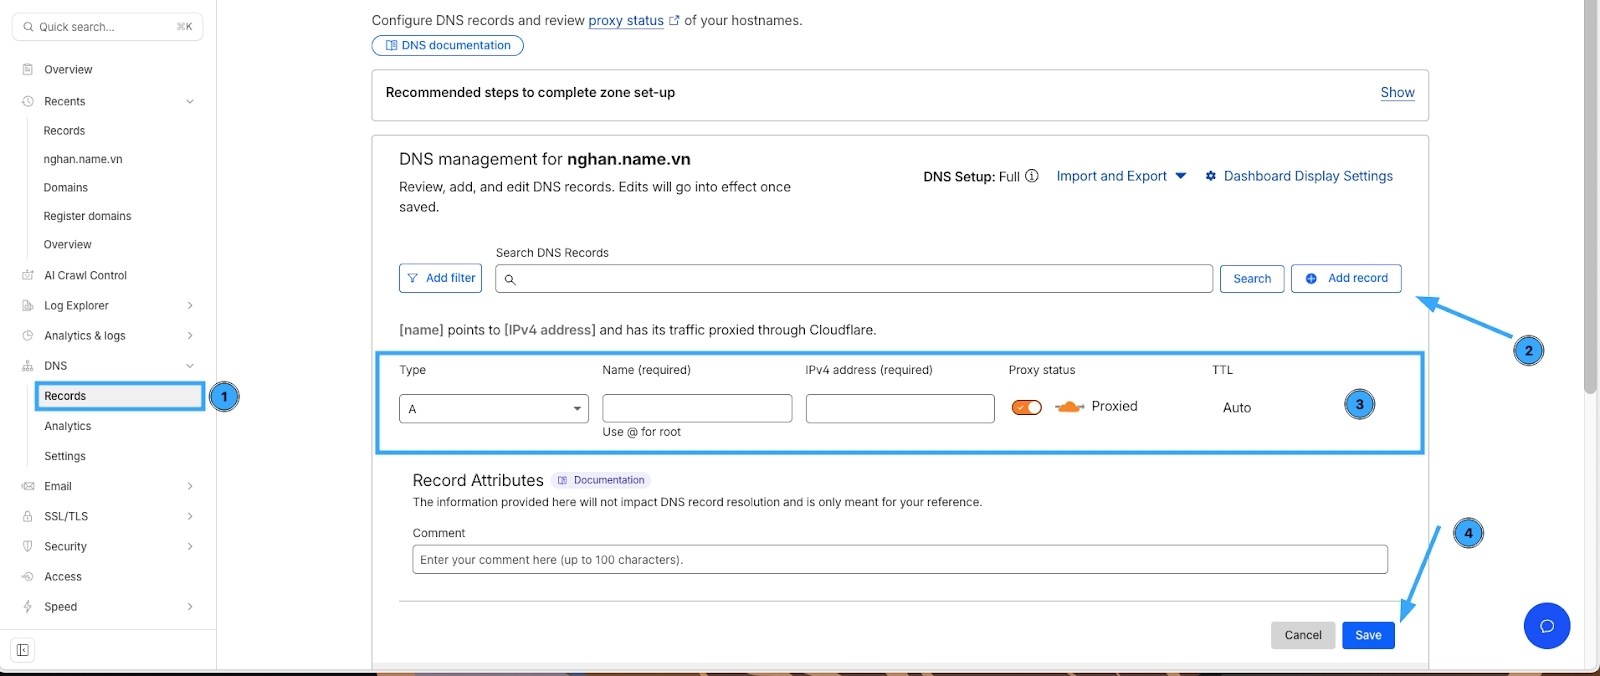Click the page vertical scrollbar
The image size is (1600, 676).
click(x=1591, y=200)
